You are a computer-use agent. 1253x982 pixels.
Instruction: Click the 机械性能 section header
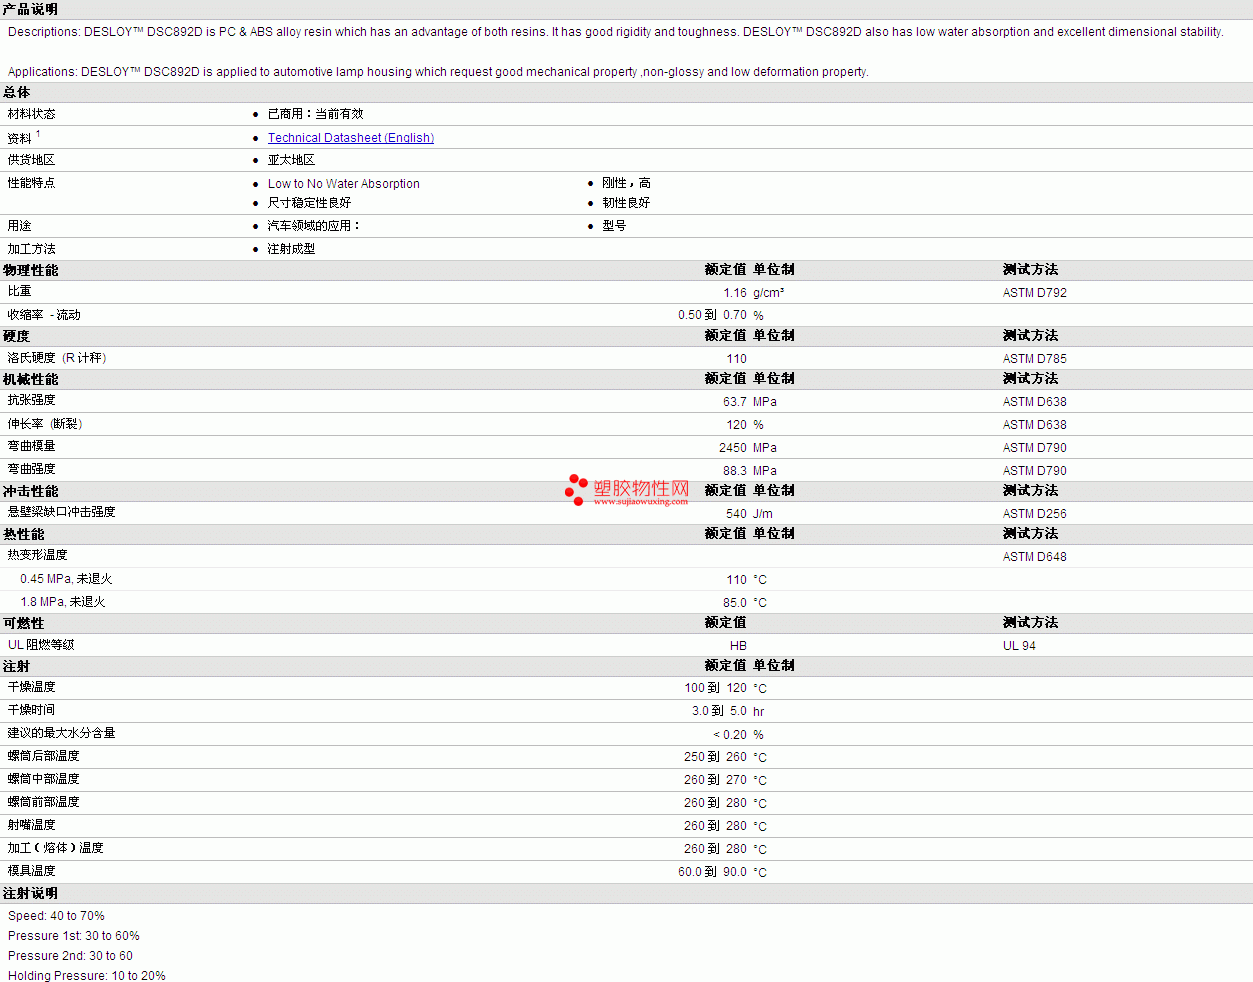point(31,379)
